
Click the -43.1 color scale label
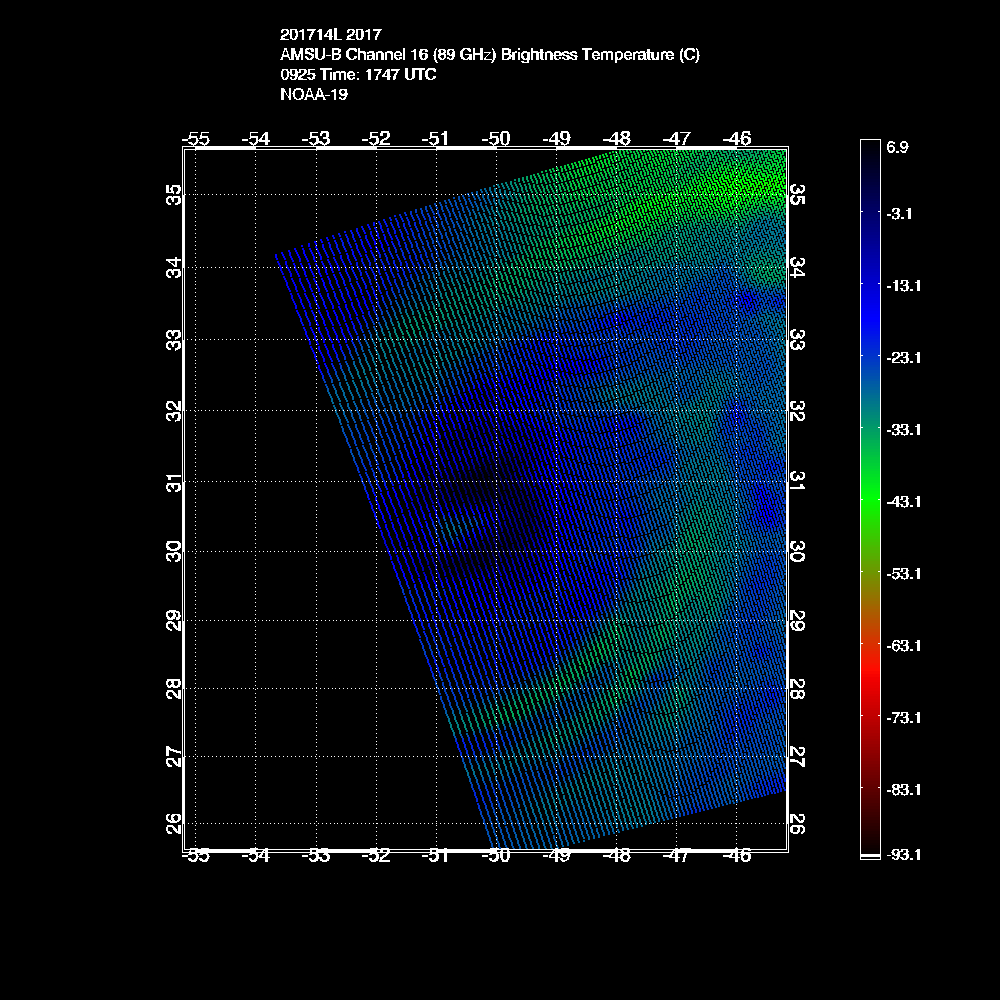coord(903,502)
